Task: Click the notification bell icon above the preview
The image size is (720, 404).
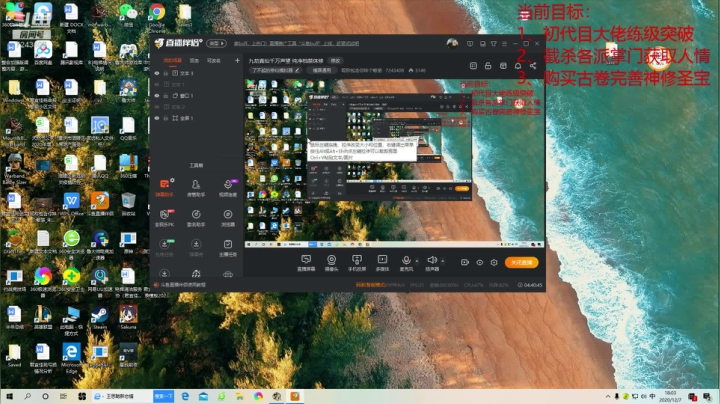Action: 518,66
